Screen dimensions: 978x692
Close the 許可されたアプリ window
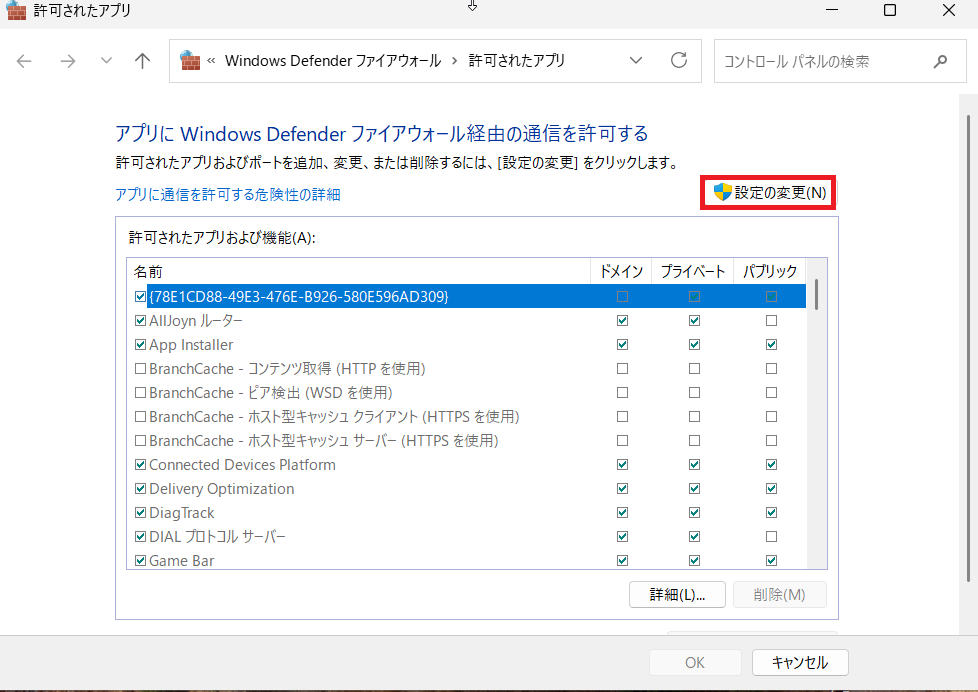pyautogui.click(x=949, y=10)
